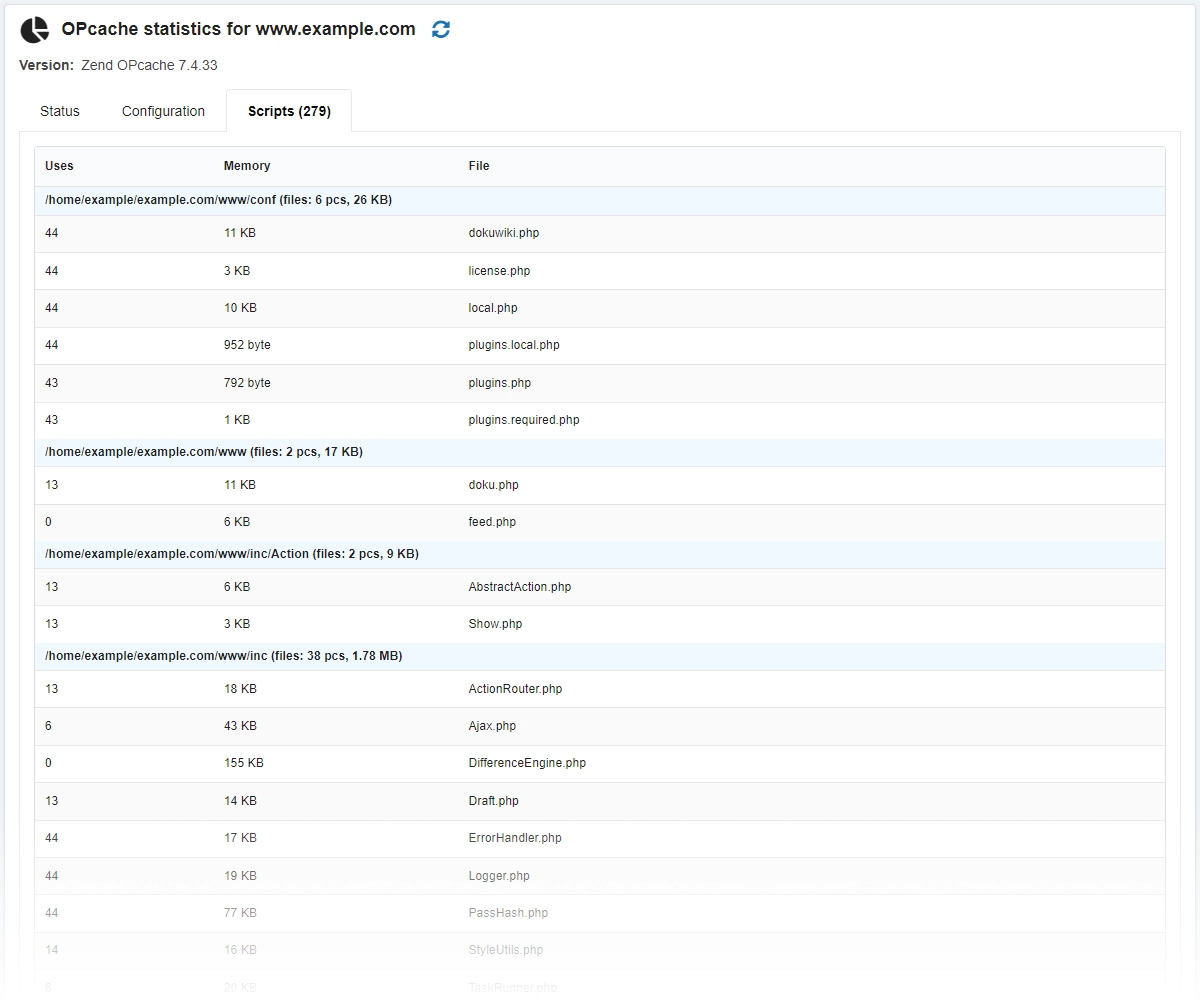Click the OPcache pie chart icon
This screenshot has width=1200, height=1000.
click(35, 30)
